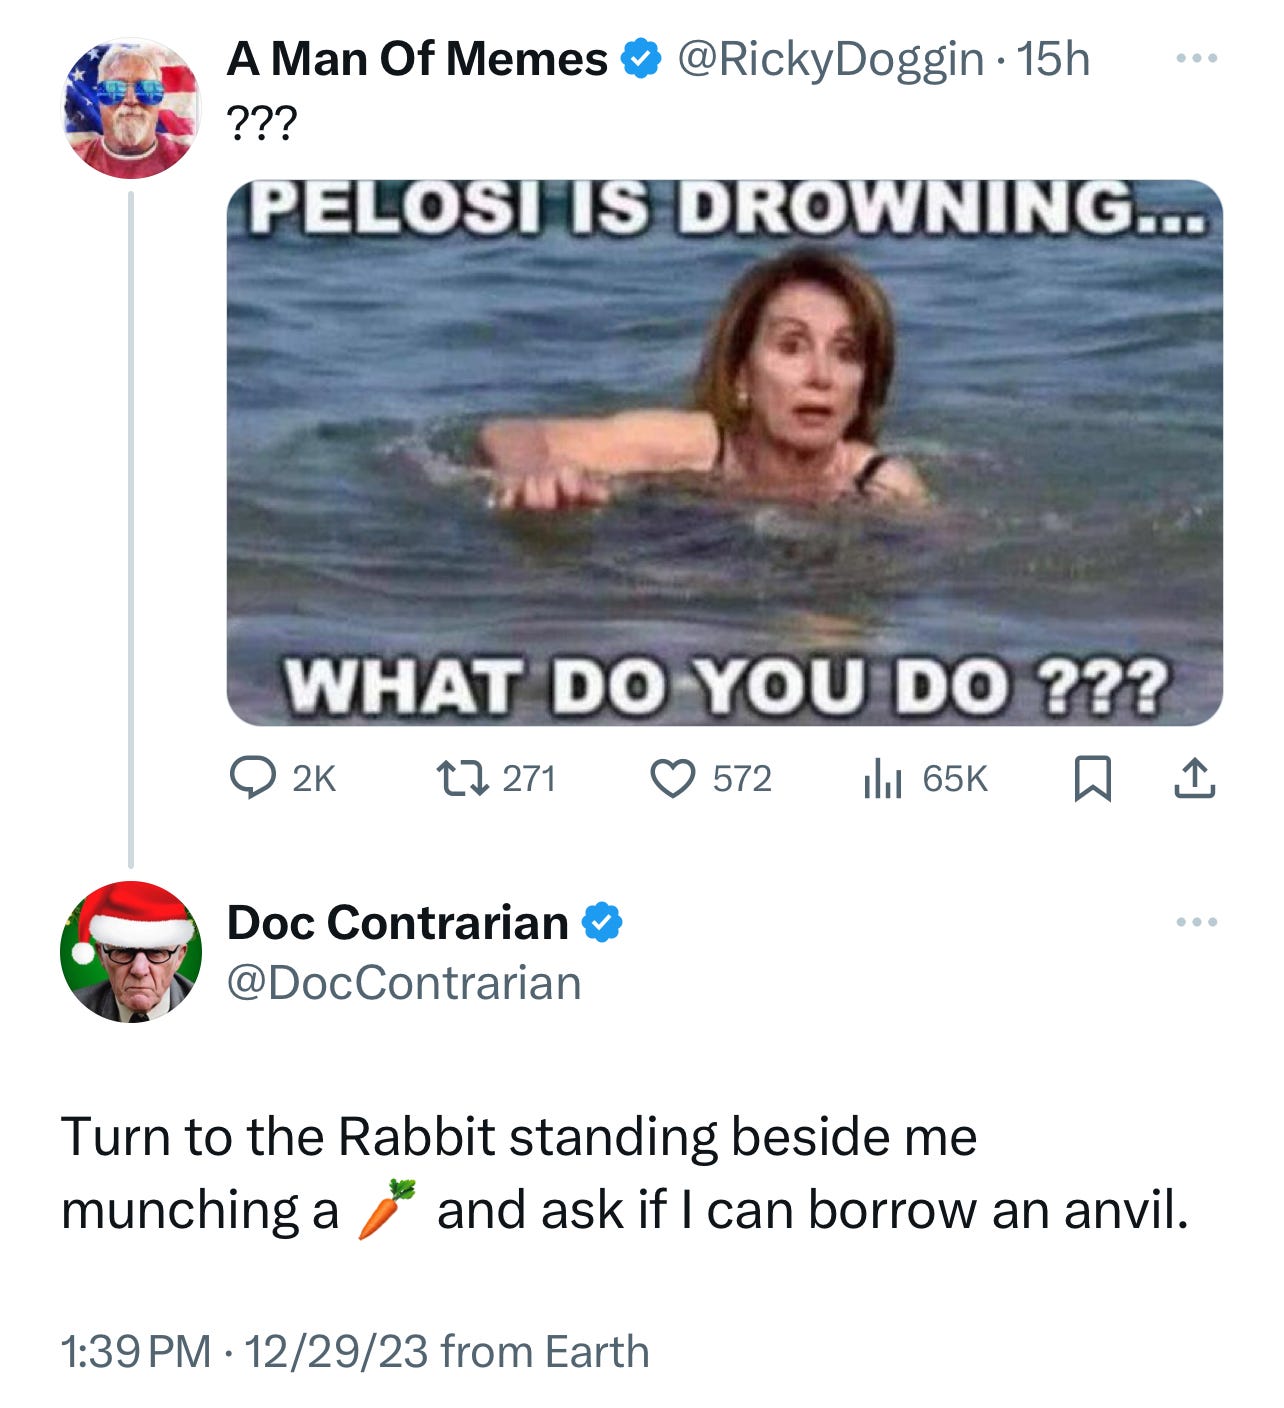Viewport: 1284px width, 1408px height.
Task: Click the reply text about borrowing an anvil
Action: [625, 1173]
